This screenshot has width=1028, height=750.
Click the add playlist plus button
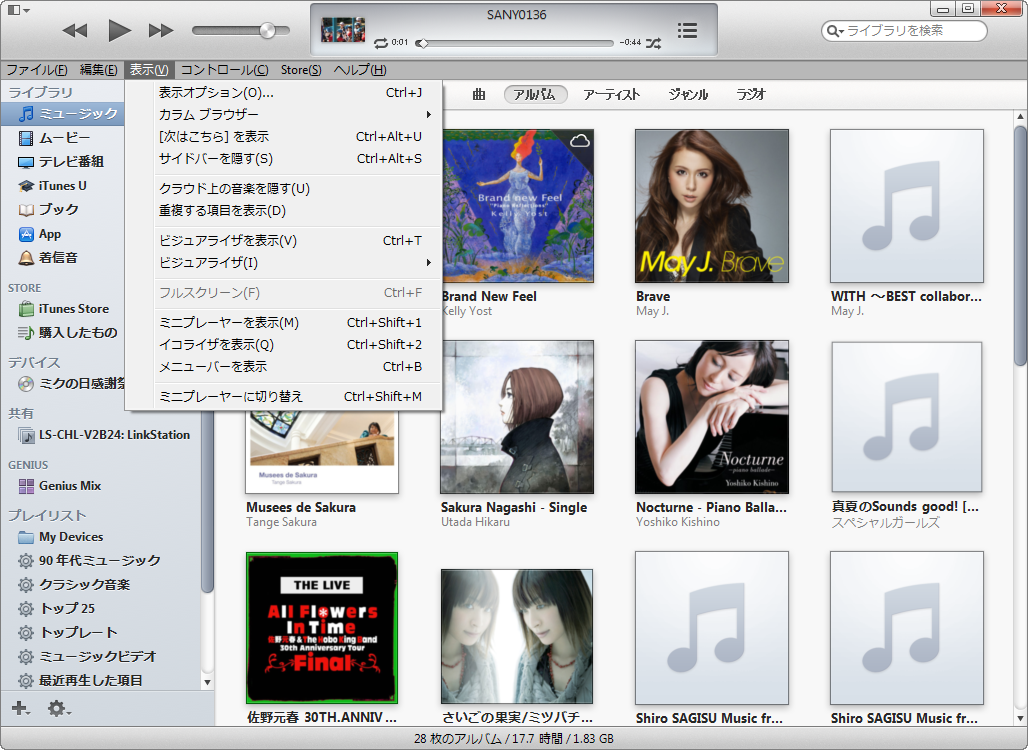(x=20, y=708)
